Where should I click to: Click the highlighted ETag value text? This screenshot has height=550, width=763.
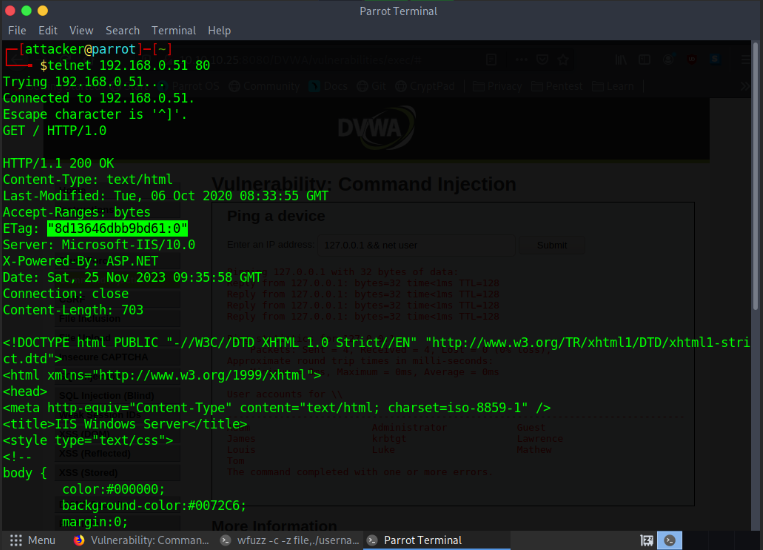point(116,229)
